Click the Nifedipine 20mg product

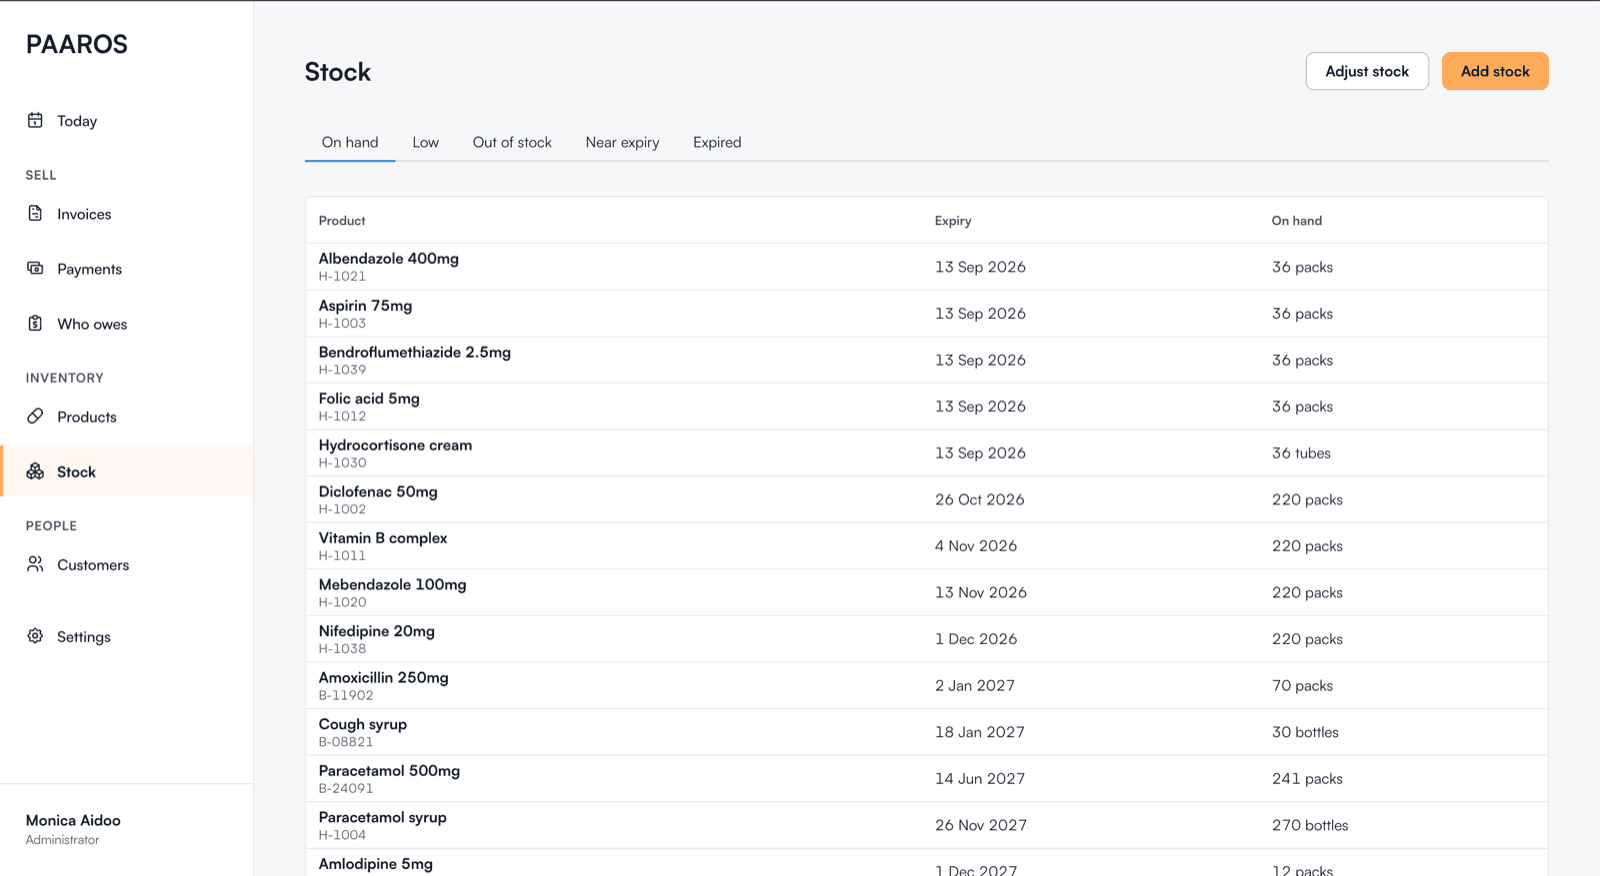(x=377, y=631)
